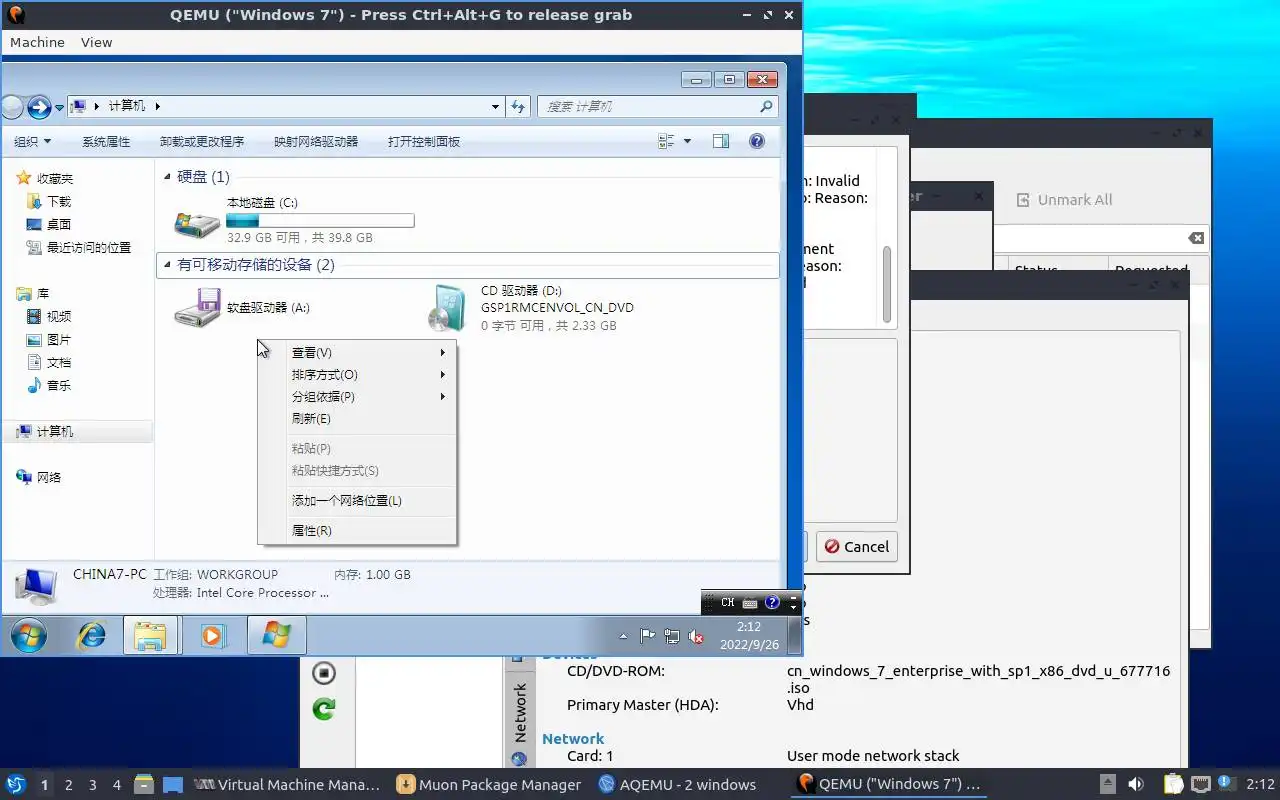Click the Windows 7 Start orb
Viewport: 1280px width, 800px height.
pos(29,635)
